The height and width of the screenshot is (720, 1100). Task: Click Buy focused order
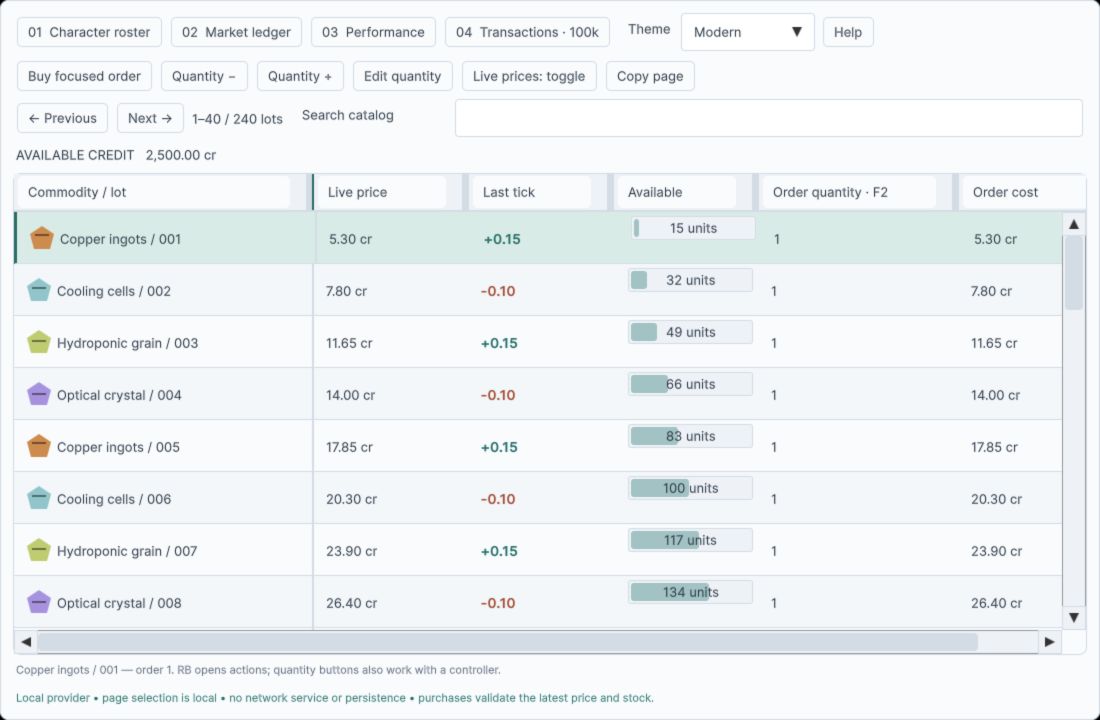pos(84,76)
